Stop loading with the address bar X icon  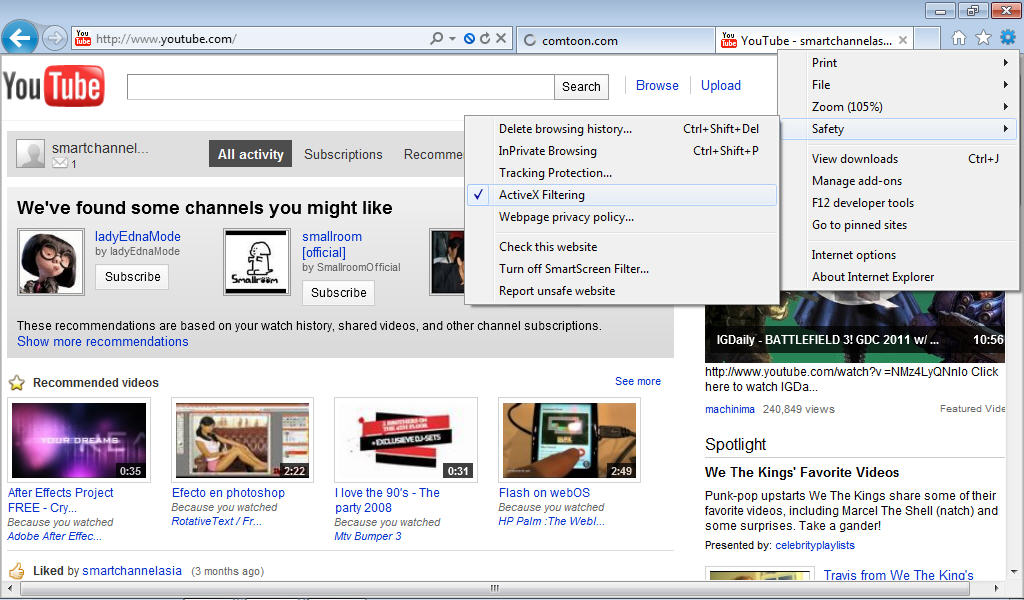pyautogui.click(x=501, y=39)
